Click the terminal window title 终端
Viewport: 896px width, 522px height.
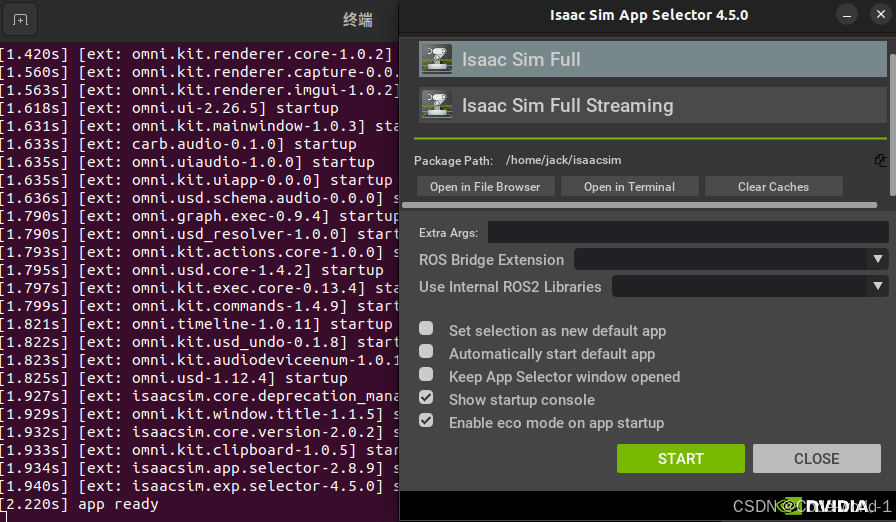coord(358,21)
